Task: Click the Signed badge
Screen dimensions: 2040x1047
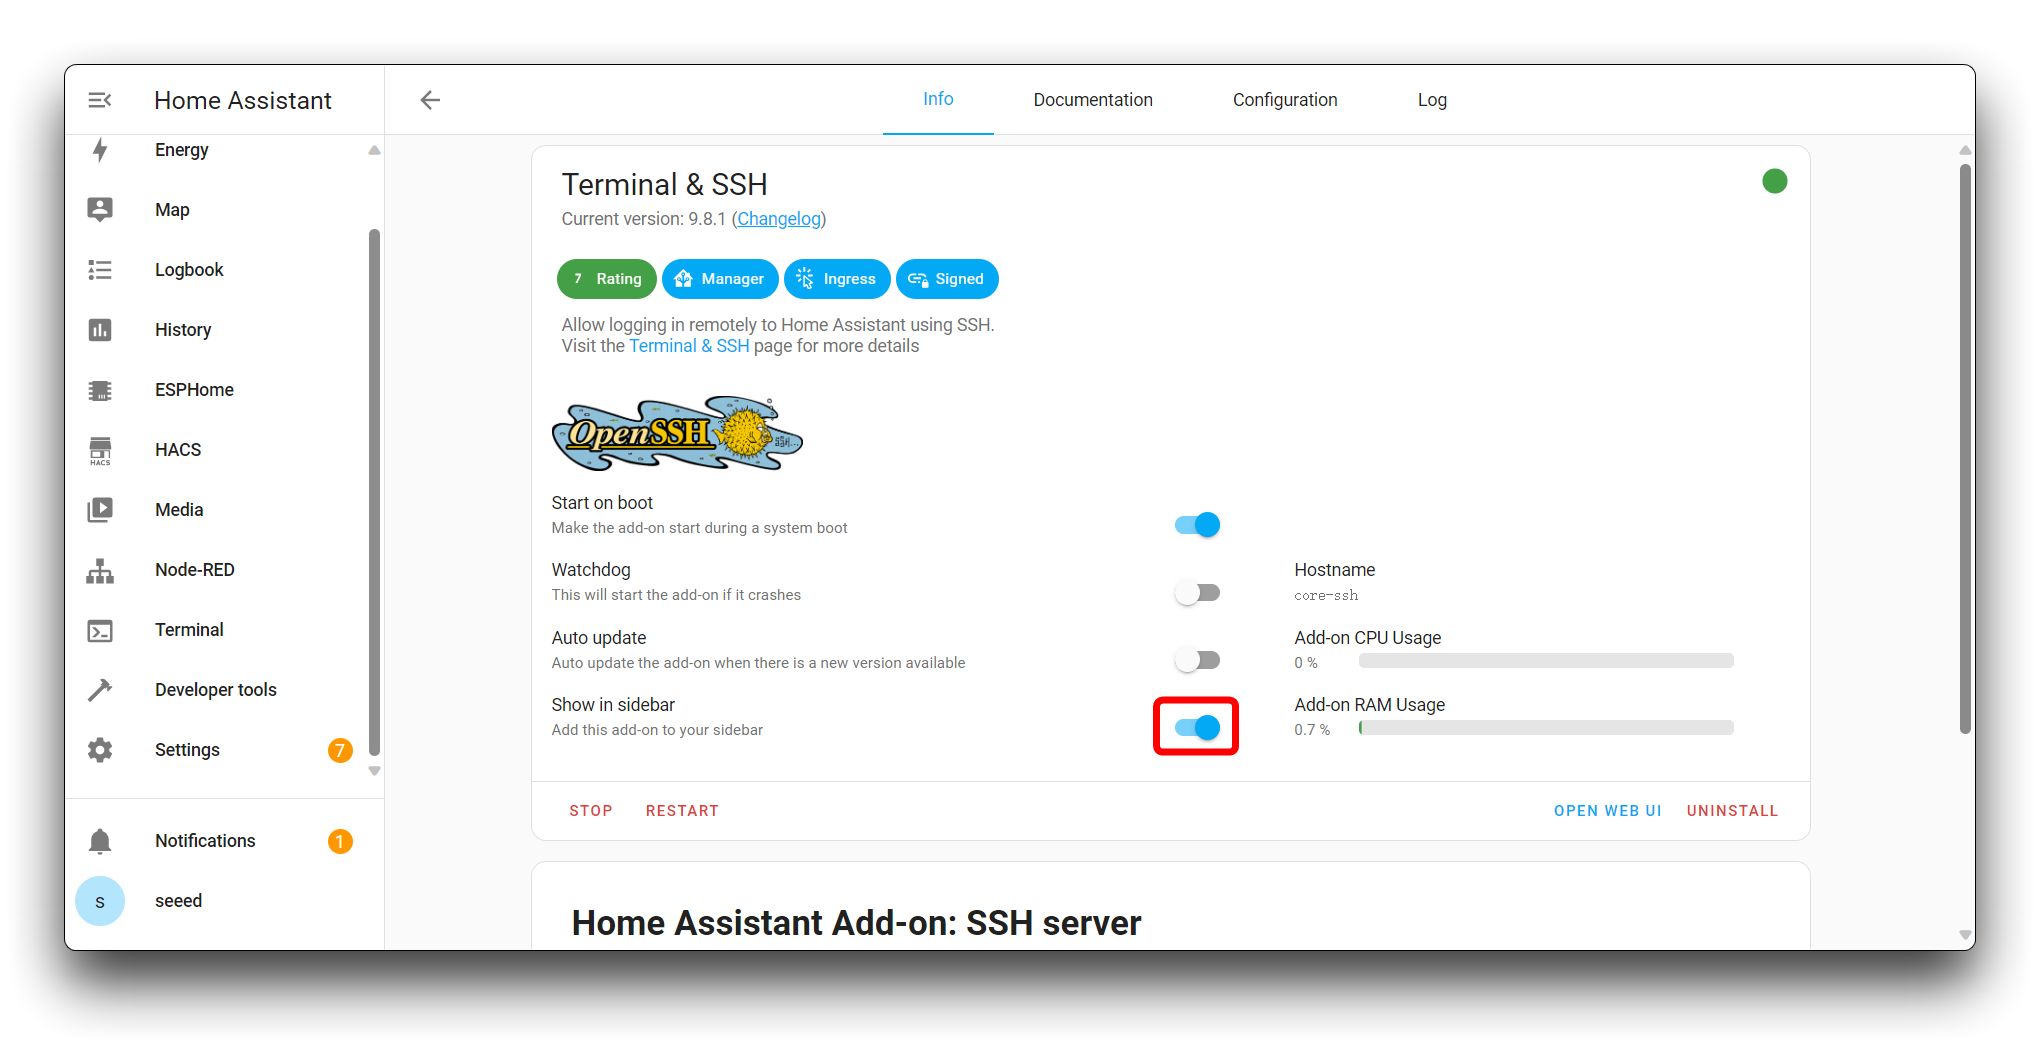Action: (947, 279)
